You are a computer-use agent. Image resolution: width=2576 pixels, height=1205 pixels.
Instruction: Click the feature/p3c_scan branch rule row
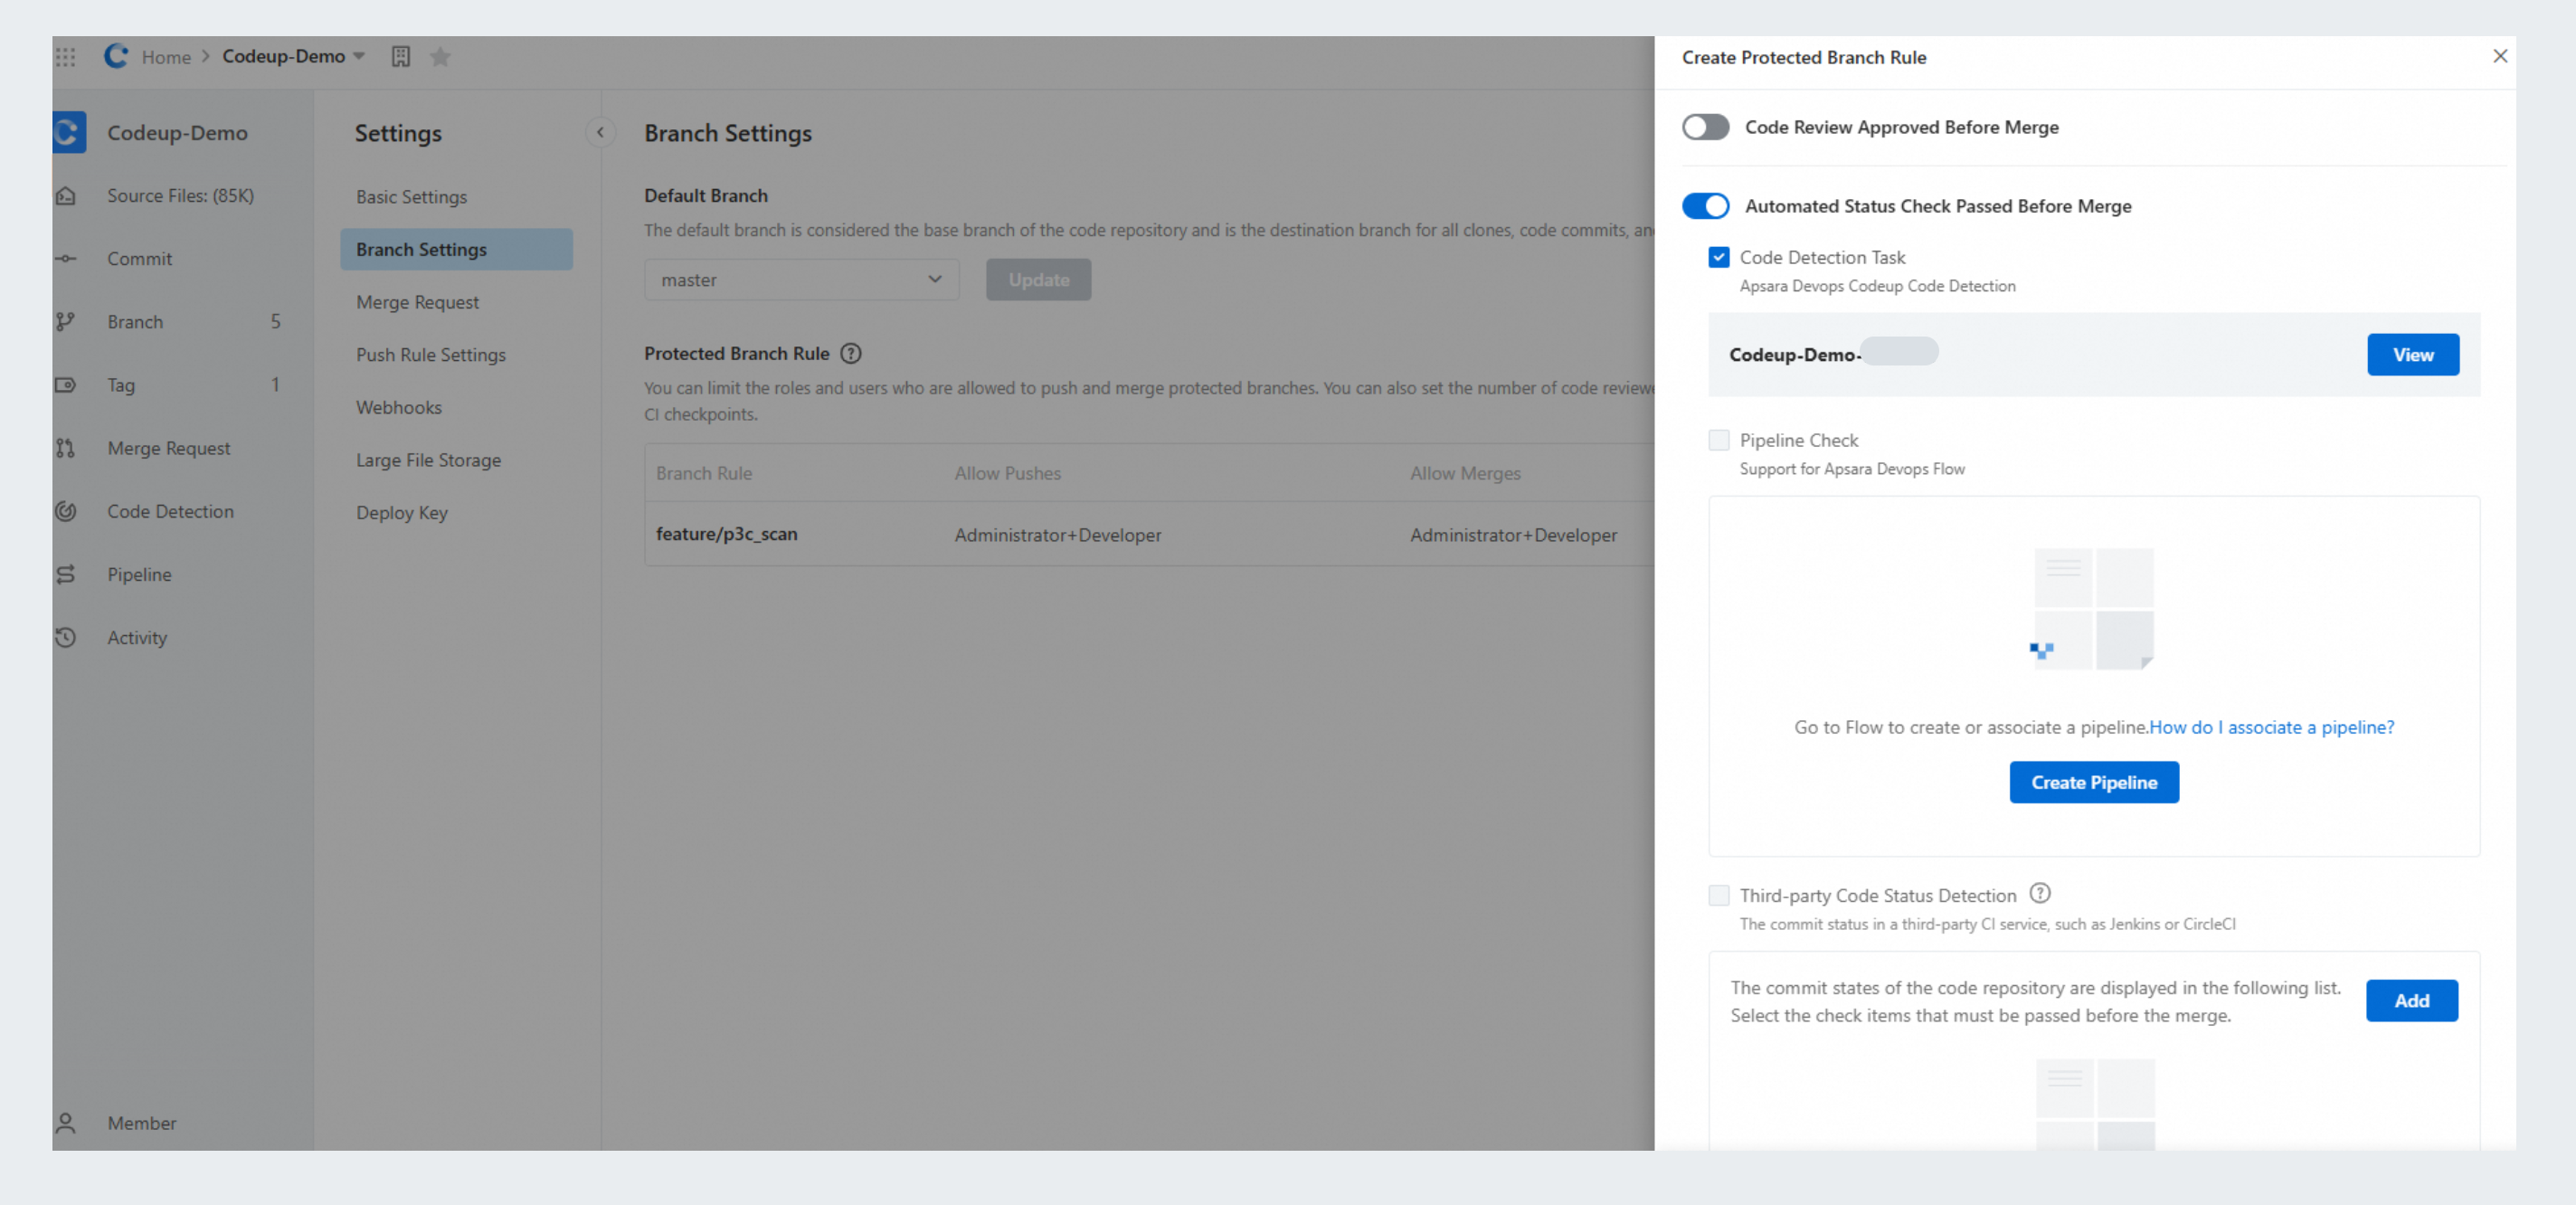point(727,534)
